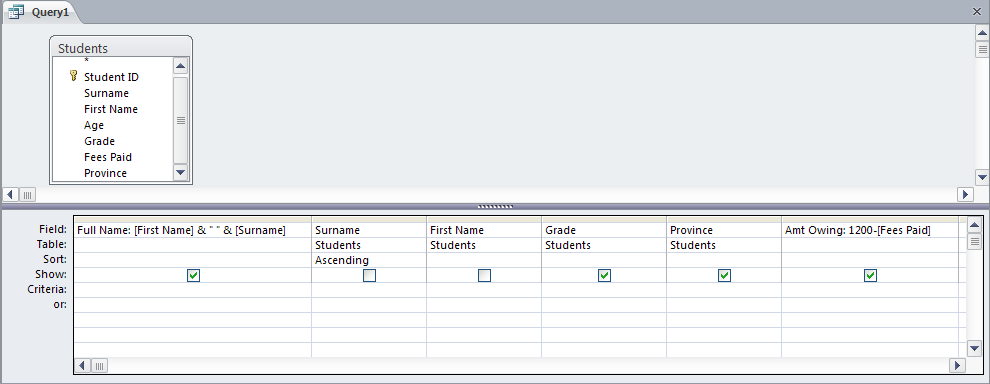The width and height of the screenshot is (990, 384).
Task: Click the Students field list up arrow
Action: (180, 66)
